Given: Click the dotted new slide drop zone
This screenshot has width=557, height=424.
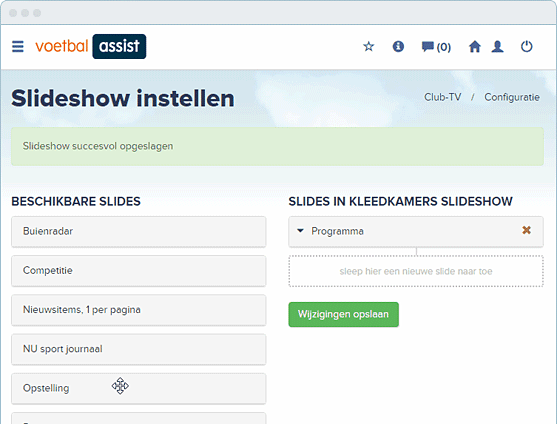Looking at the screenshot, I should pyautogui.click(x=416, y=271).
